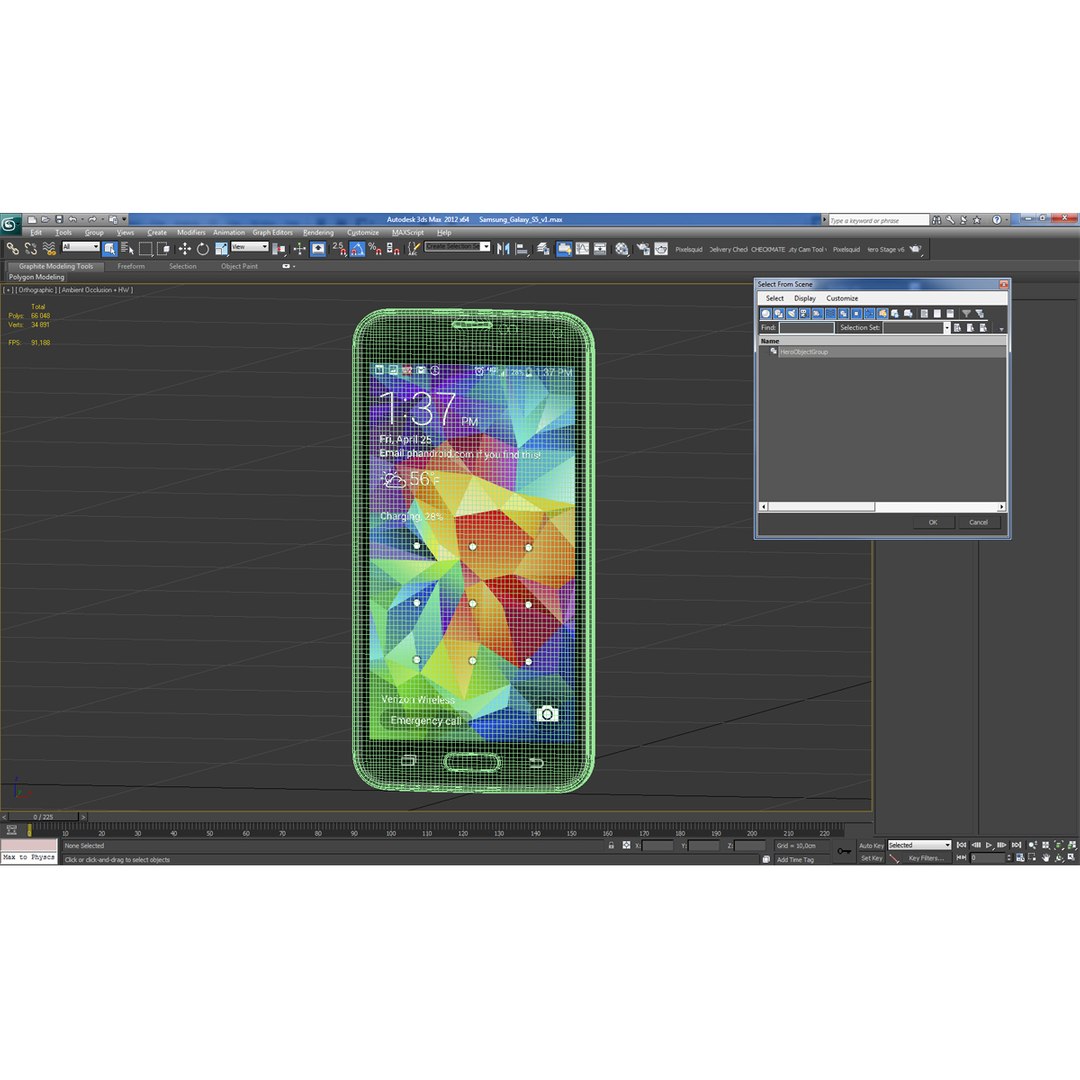Viewport: 1080px width, 1080px height.
Task: Select the Select and Rotate tool
Action: click(x=202, y=249)
